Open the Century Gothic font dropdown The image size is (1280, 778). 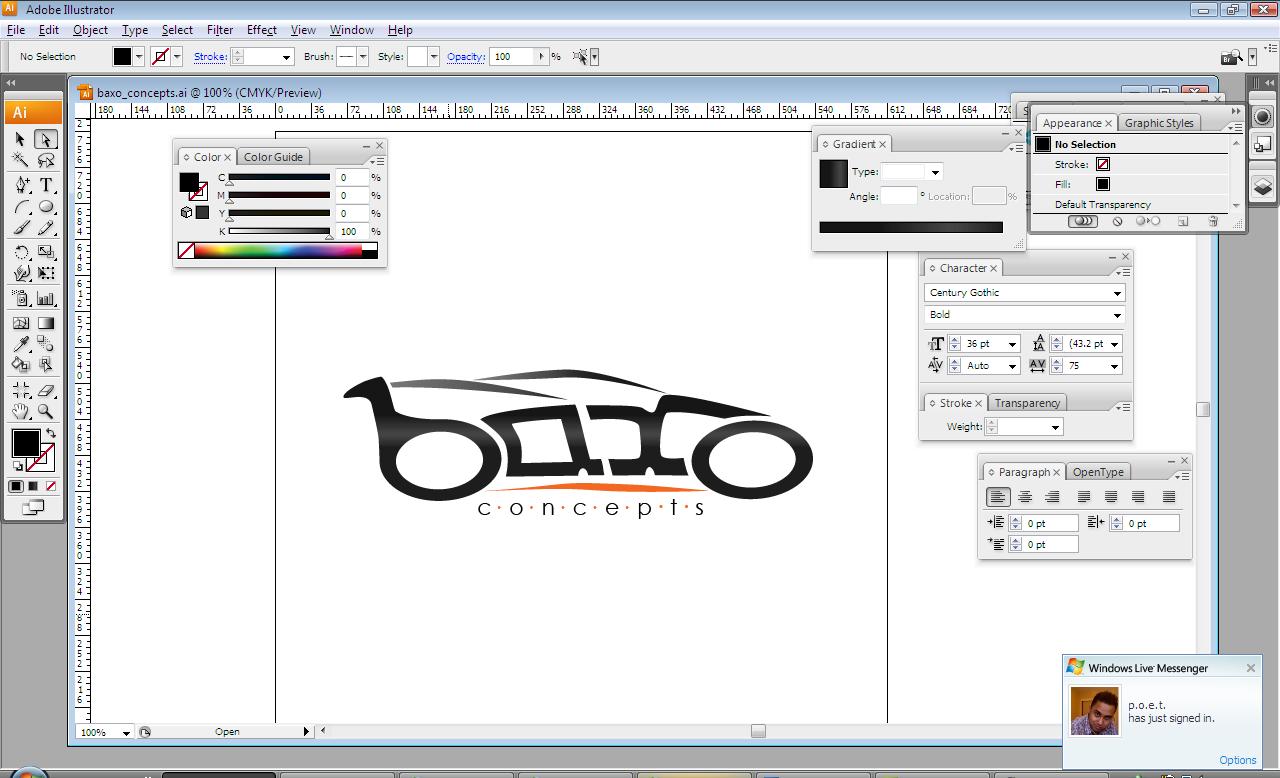pos(1117,293)
